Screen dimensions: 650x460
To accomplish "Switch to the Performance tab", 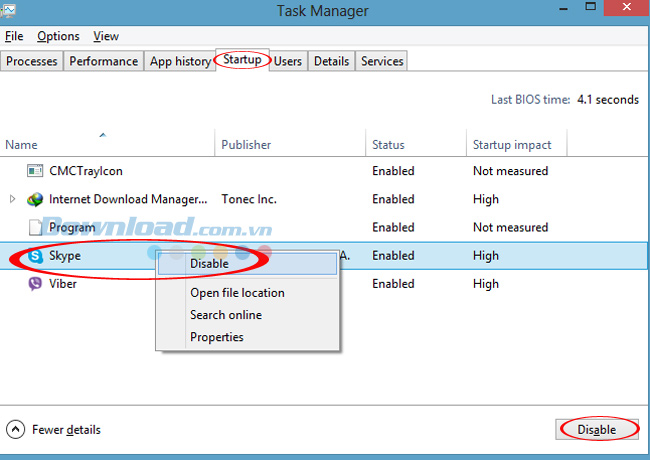I will (103, 61).
